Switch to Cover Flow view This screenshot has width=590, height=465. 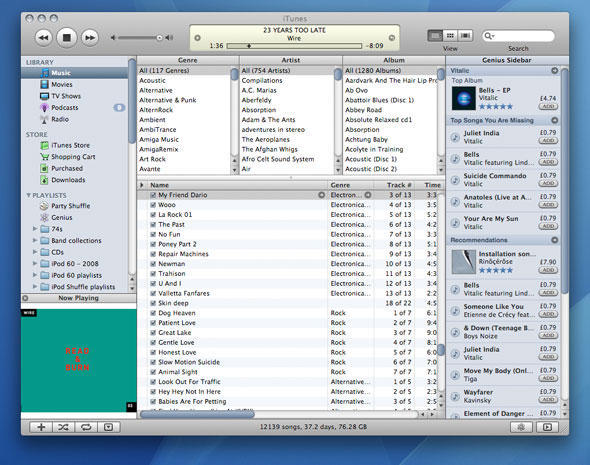[465, 36]
